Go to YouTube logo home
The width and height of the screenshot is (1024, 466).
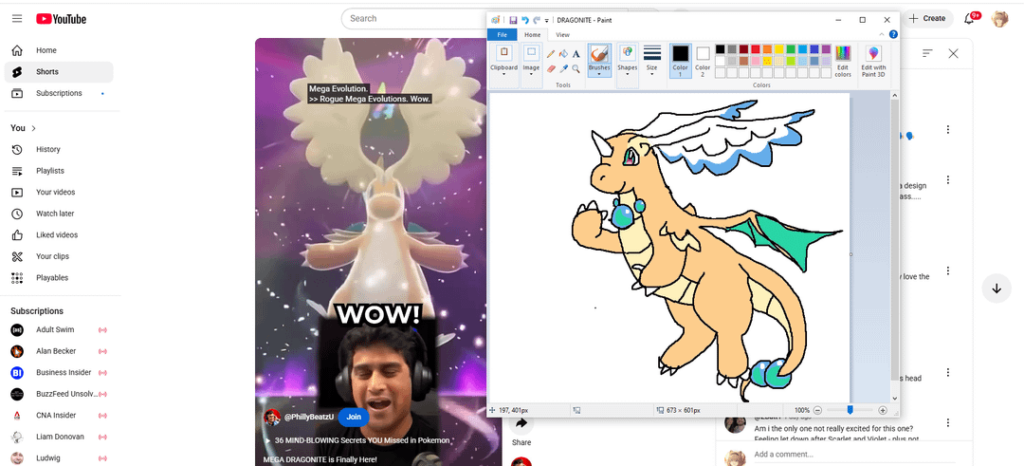tap(61, 19)
